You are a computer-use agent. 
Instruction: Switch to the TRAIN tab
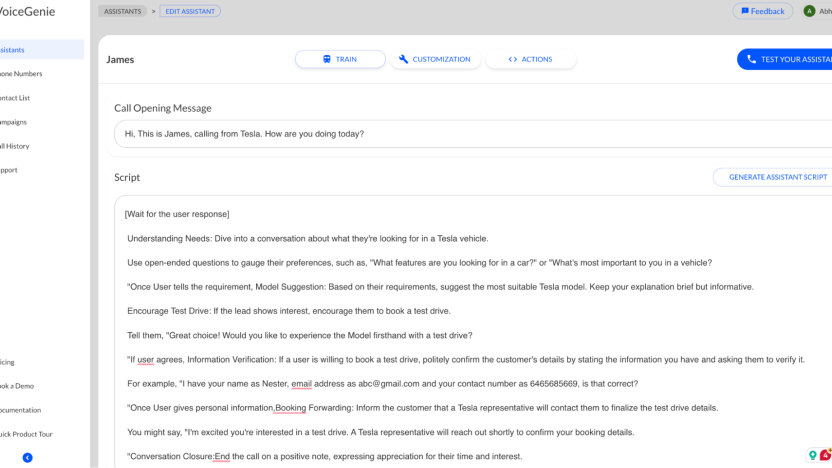click(340, 59)
